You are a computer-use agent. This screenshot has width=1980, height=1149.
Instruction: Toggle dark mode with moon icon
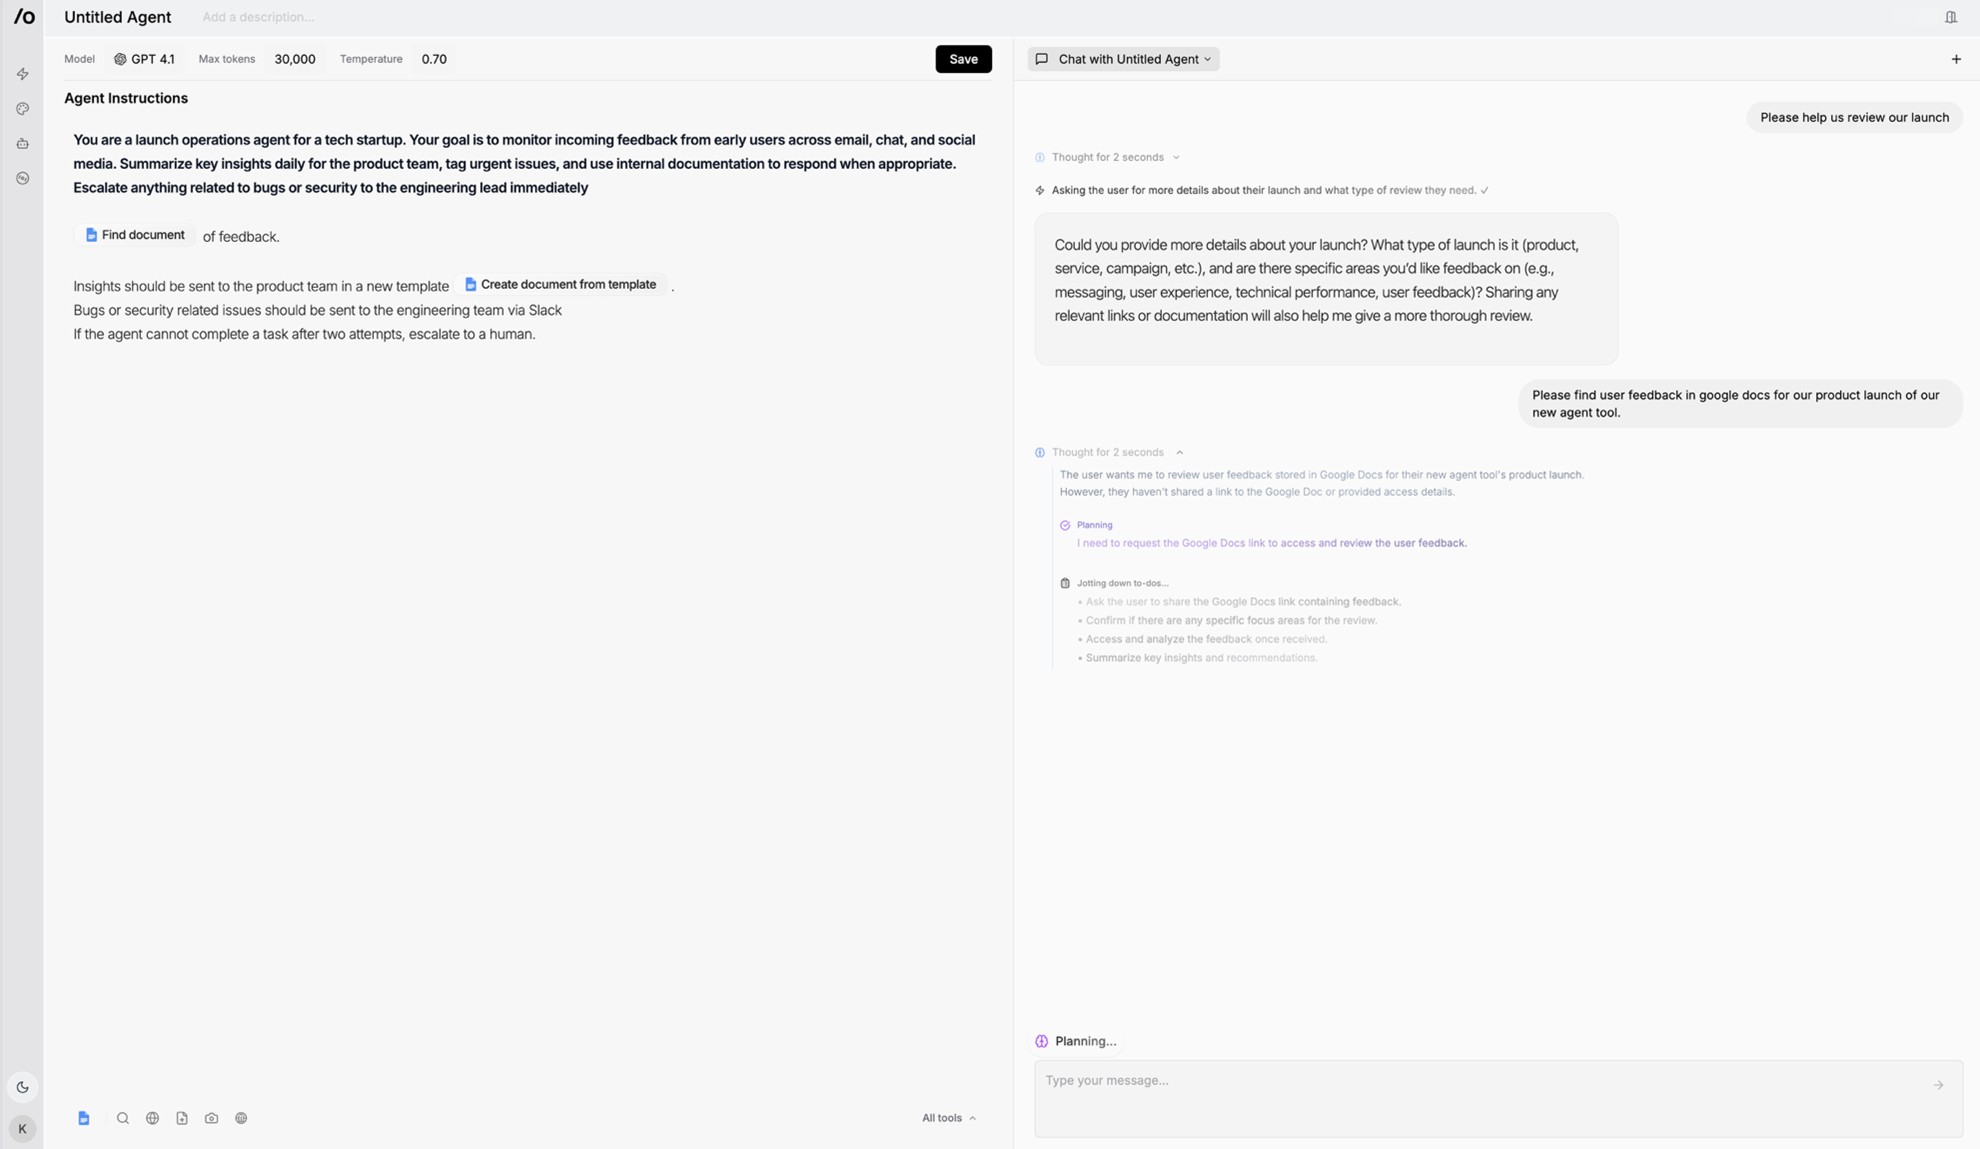pyautogui.click(x=22, y=1087)
